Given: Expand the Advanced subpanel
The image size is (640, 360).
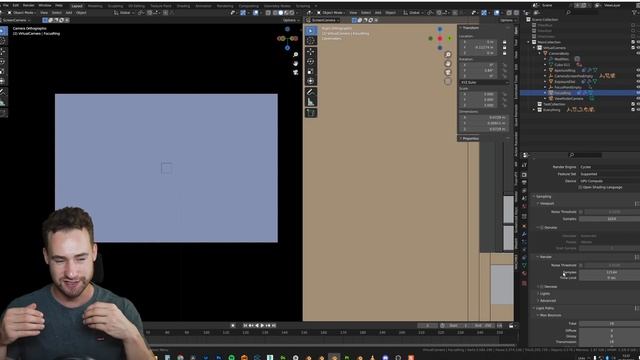Looking at the screenshot, I should [547, 300].
